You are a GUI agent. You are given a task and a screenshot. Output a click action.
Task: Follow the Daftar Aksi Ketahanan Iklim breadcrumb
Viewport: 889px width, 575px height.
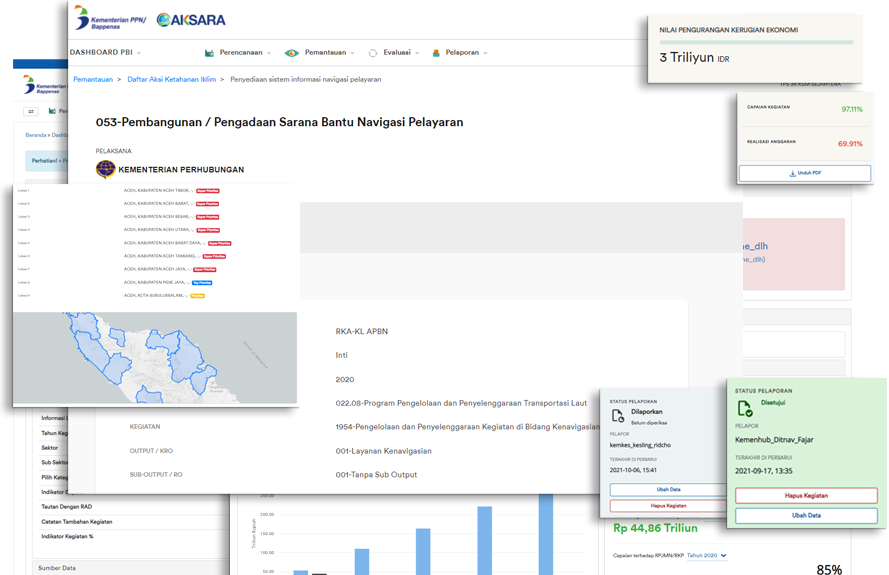click(173, 78)
